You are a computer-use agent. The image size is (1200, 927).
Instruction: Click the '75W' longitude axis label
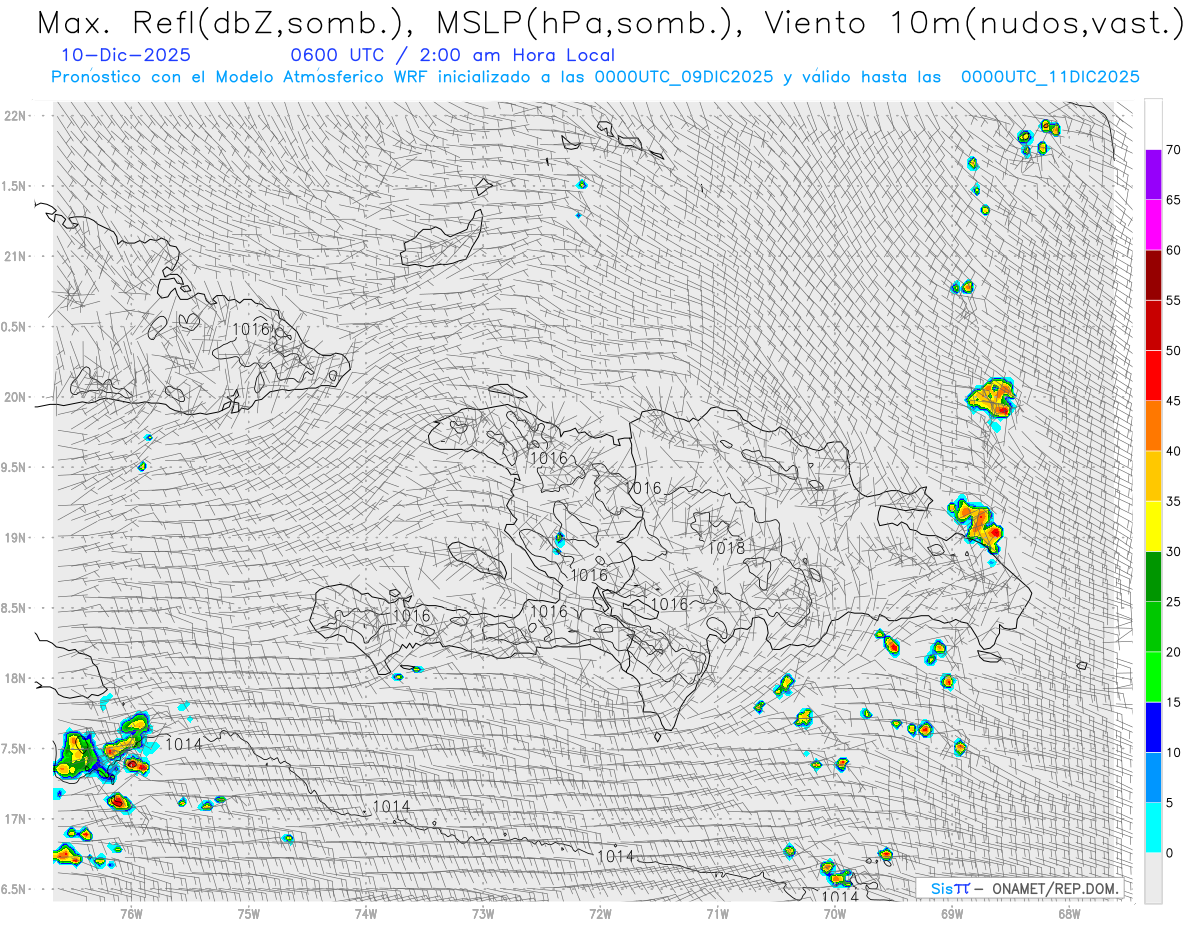(x=249, y=913)
